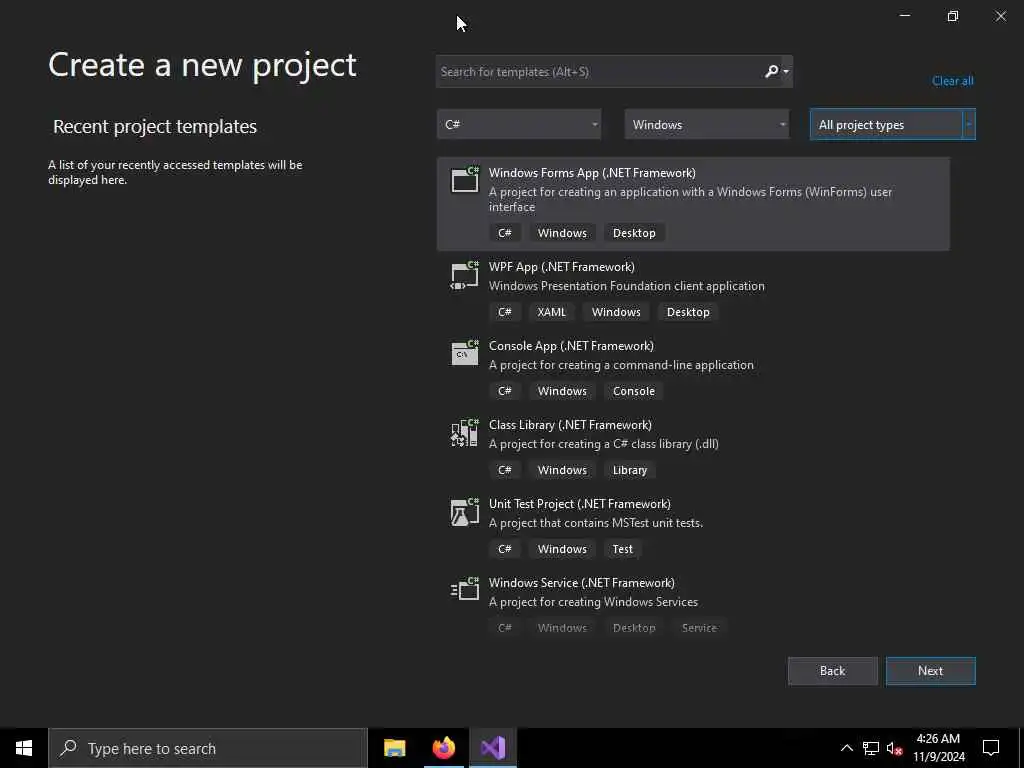
Task: Open File Explorer from the taskbar
Action: tap(394, 748)
